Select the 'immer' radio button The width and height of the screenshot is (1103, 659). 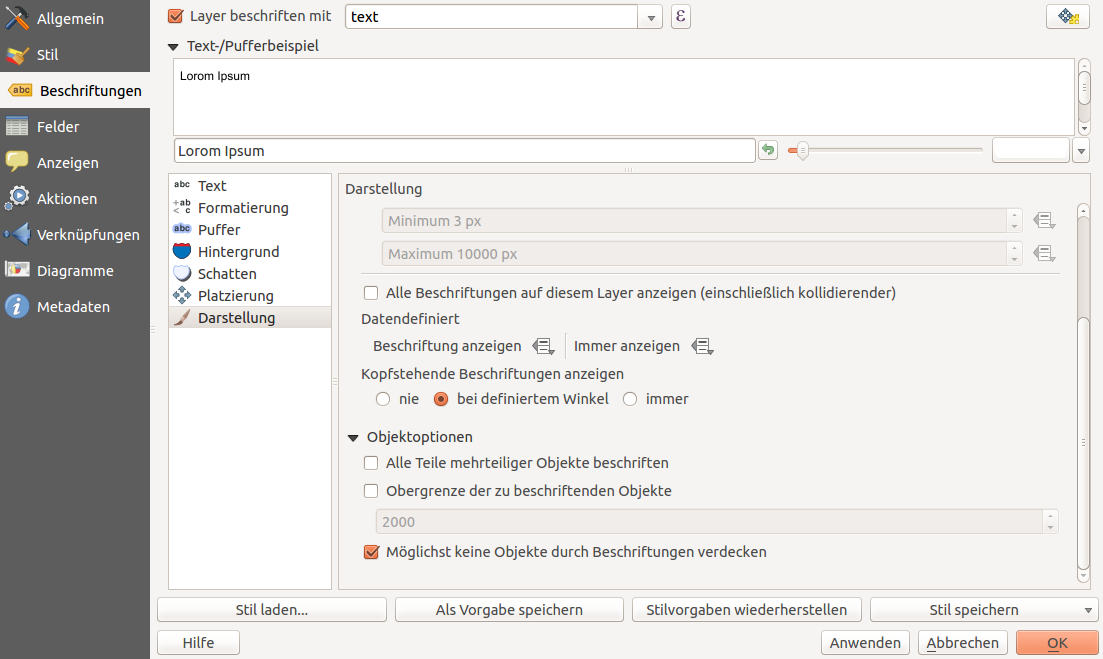pos(630,399)
